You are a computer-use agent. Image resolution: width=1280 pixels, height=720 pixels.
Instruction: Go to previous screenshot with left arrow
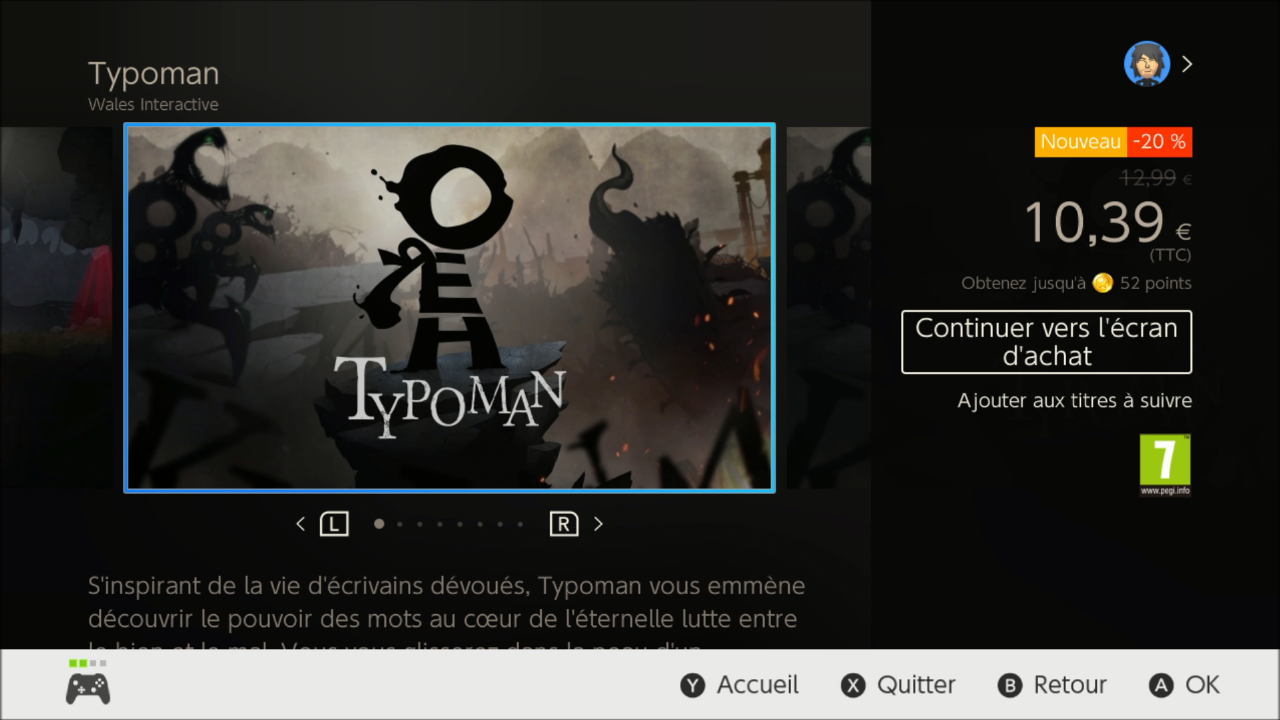(301, 524)
